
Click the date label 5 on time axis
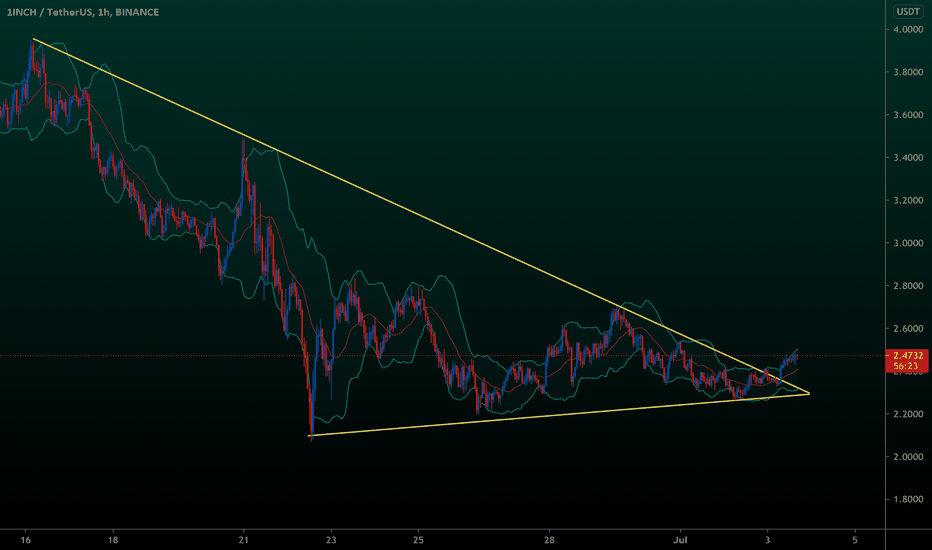(855, 540)
